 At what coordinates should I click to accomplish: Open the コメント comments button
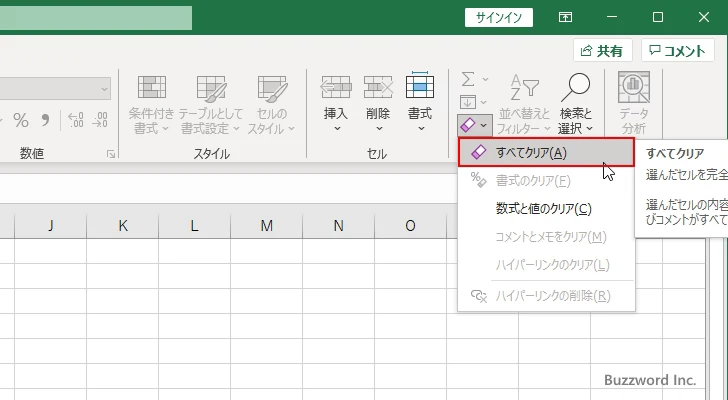pos(677,50)
